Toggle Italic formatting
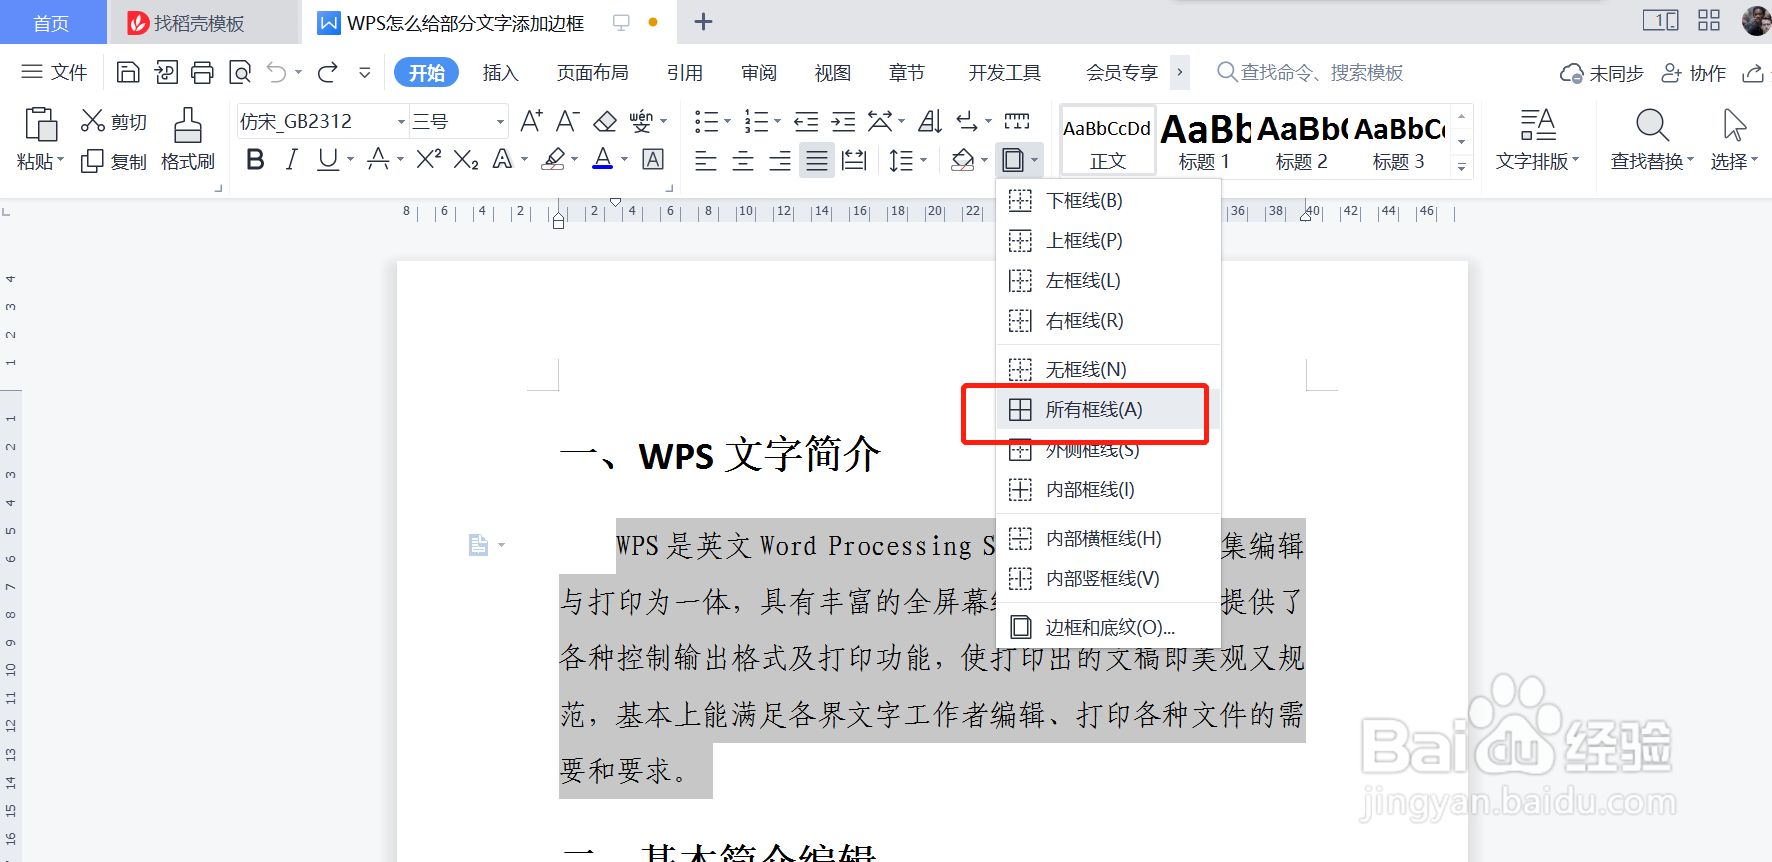This screenshot has height=862, width=1772. (x=291, y=159)
